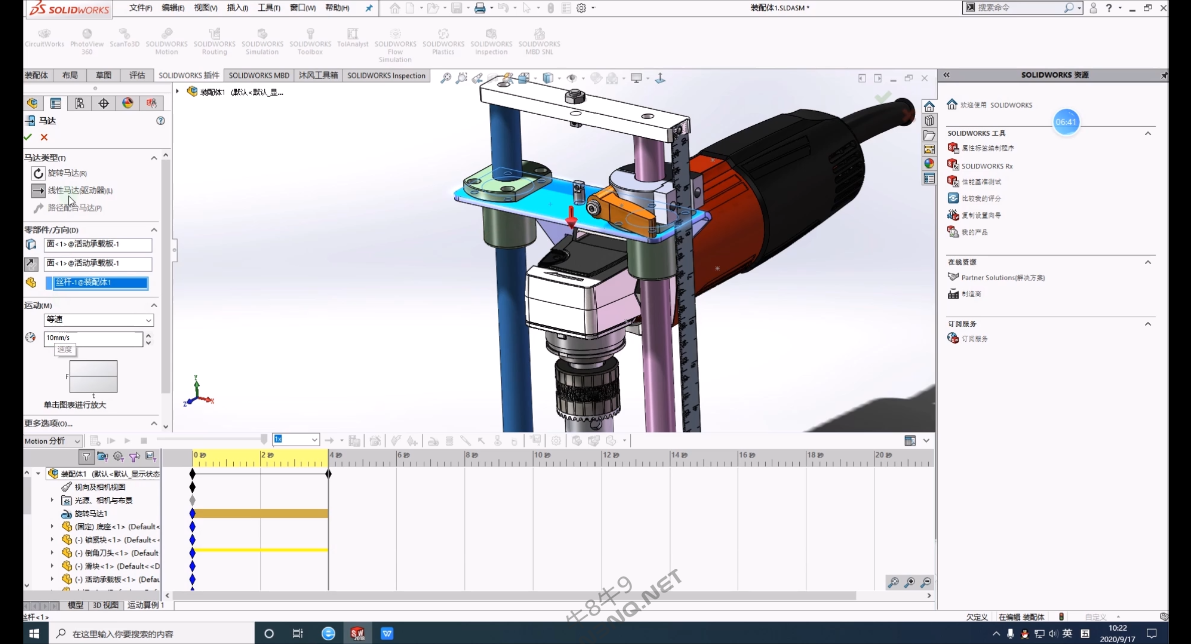The image size is (1191, 644).
Task: Switch to the 装配体 ribbon tab
Action: pyautogui.click(x=36, y=75)
